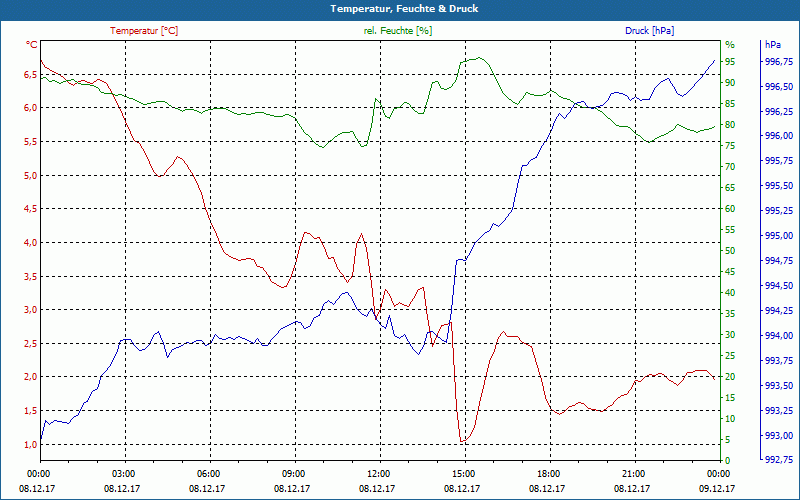The height and width of the screenshot is (500, 800).
Task: Click pressure axis value '992,75'
Action: pyautogui.click(x=779, y=461)
